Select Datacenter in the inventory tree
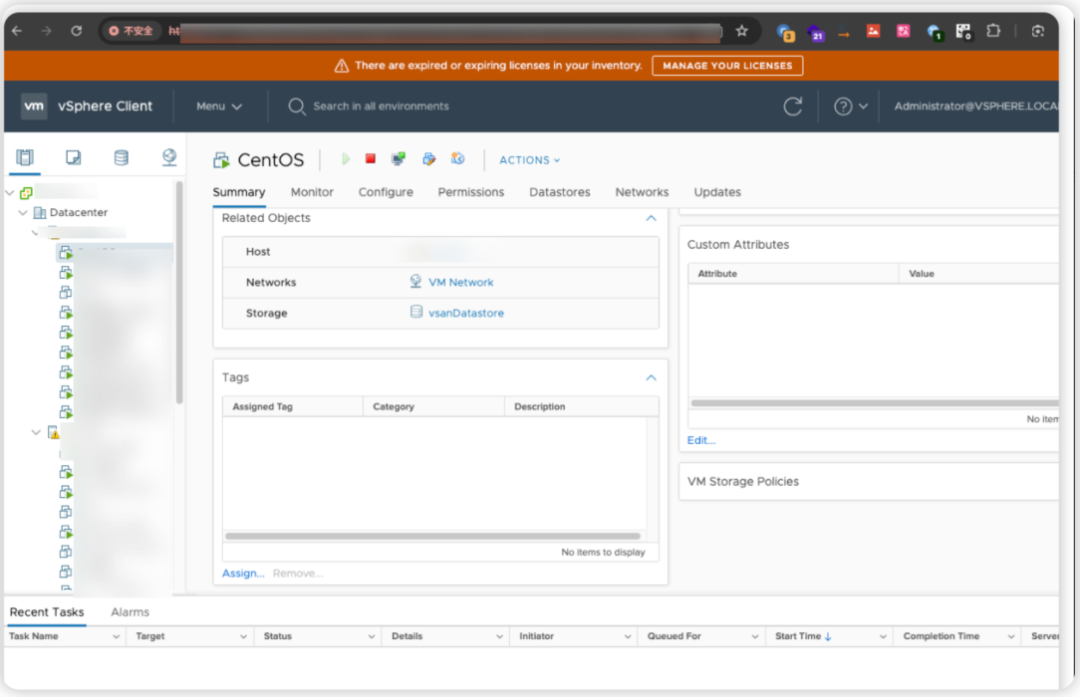 pos(79,213)
